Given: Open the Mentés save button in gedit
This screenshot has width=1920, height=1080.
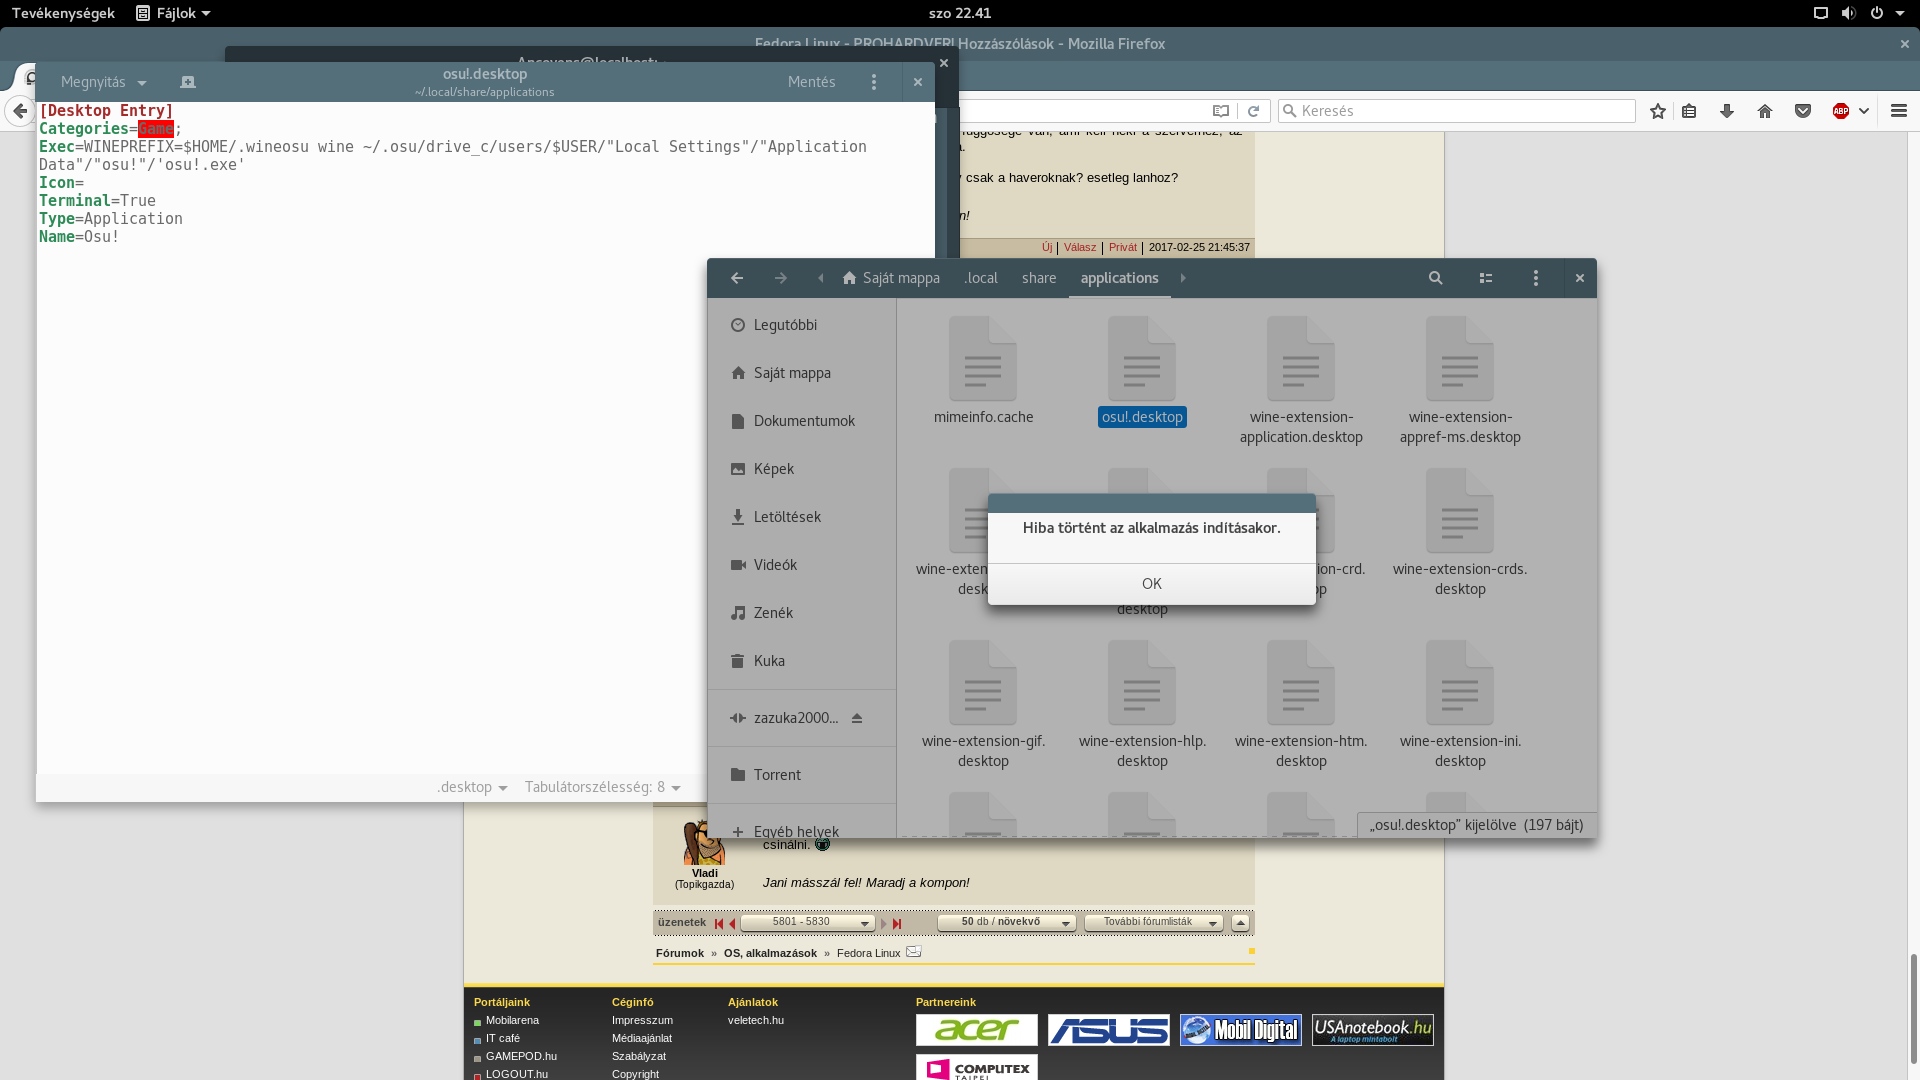Looking at the screenshot, I should tap(811, 82).
